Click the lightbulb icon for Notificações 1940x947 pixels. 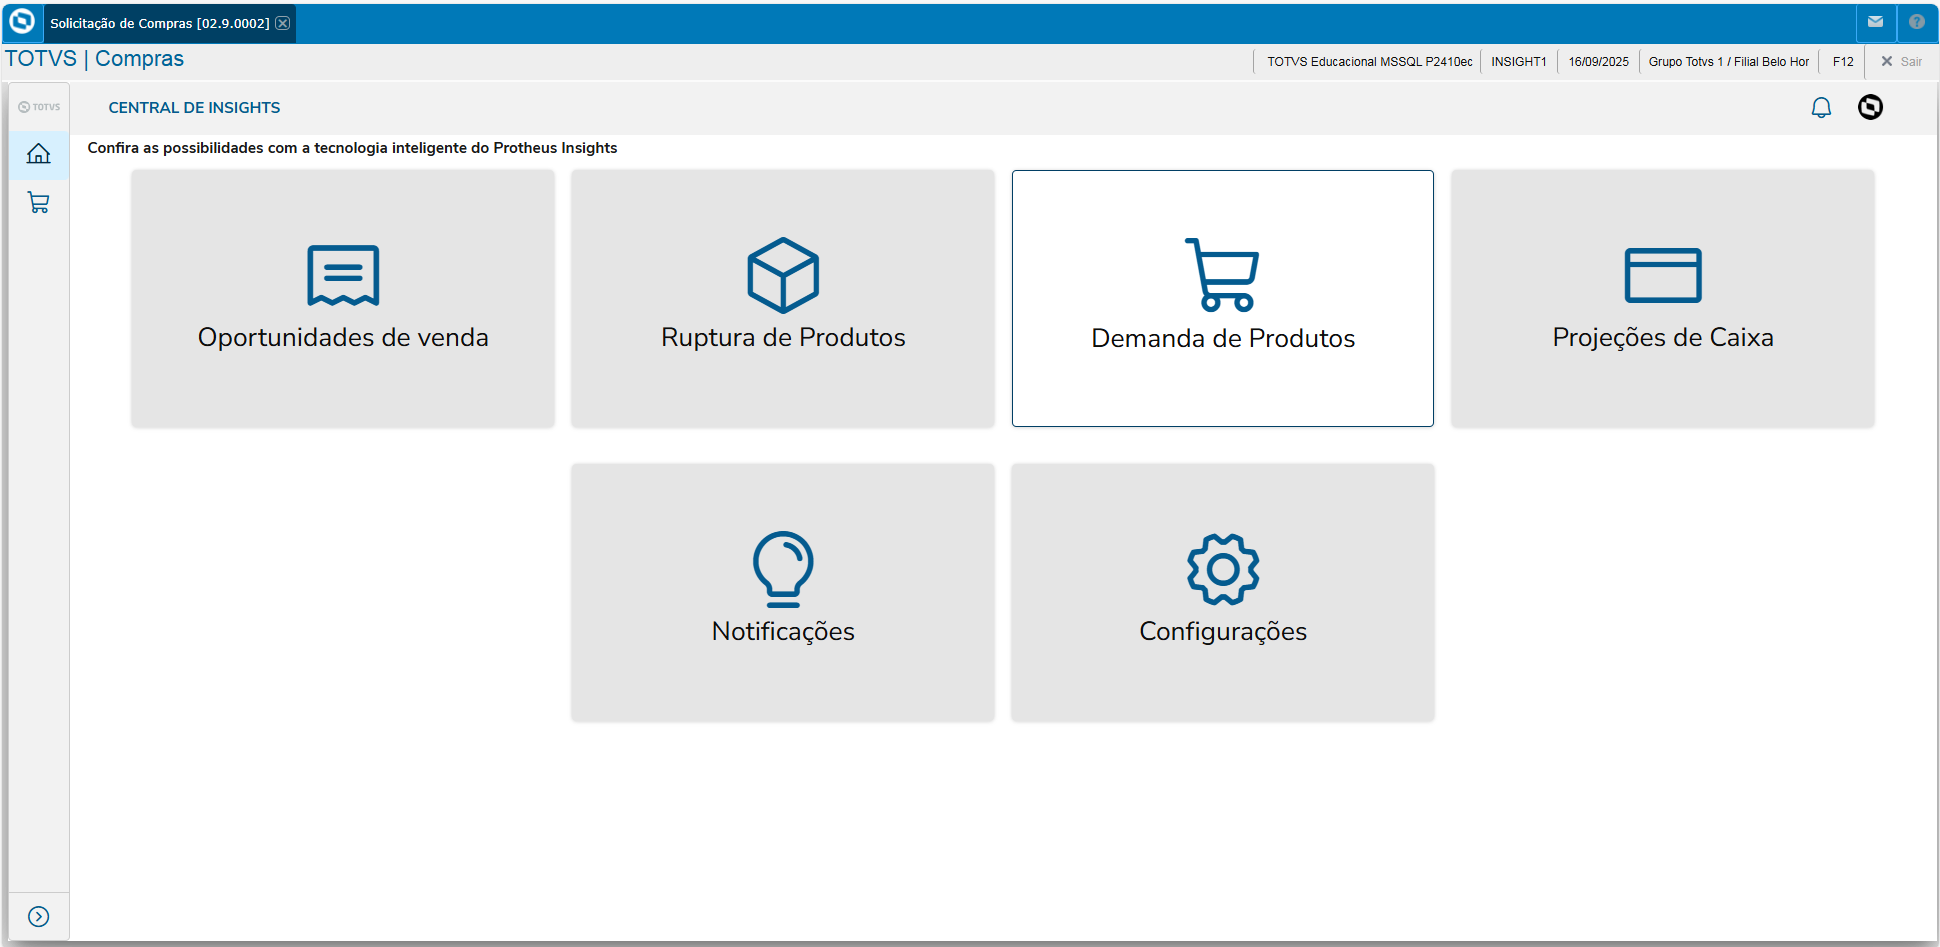(x=783, y=569)
